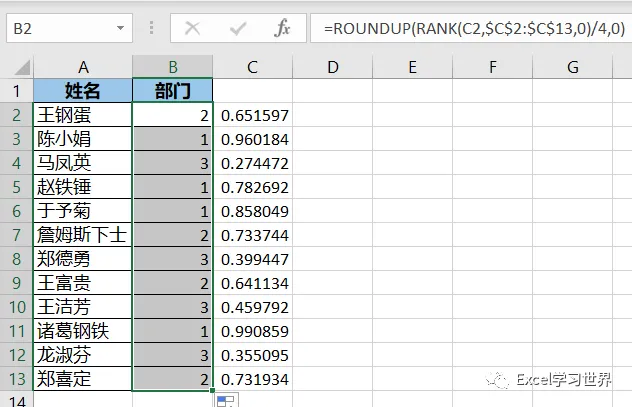Select cell containing 于予菊

pyautogui.click(x=83, y=211)
